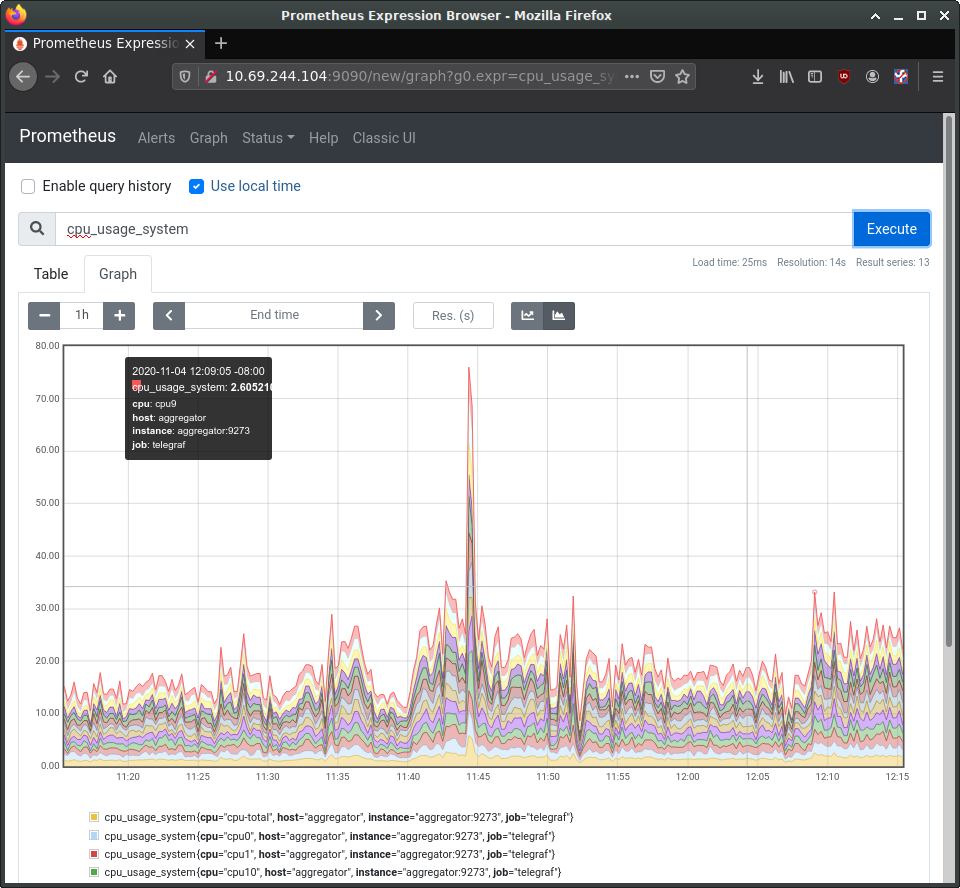The height and width of the screenshot is (888, 960).
Task: Click the Res. (s) resolution input
Action: (x=453, y=315)
